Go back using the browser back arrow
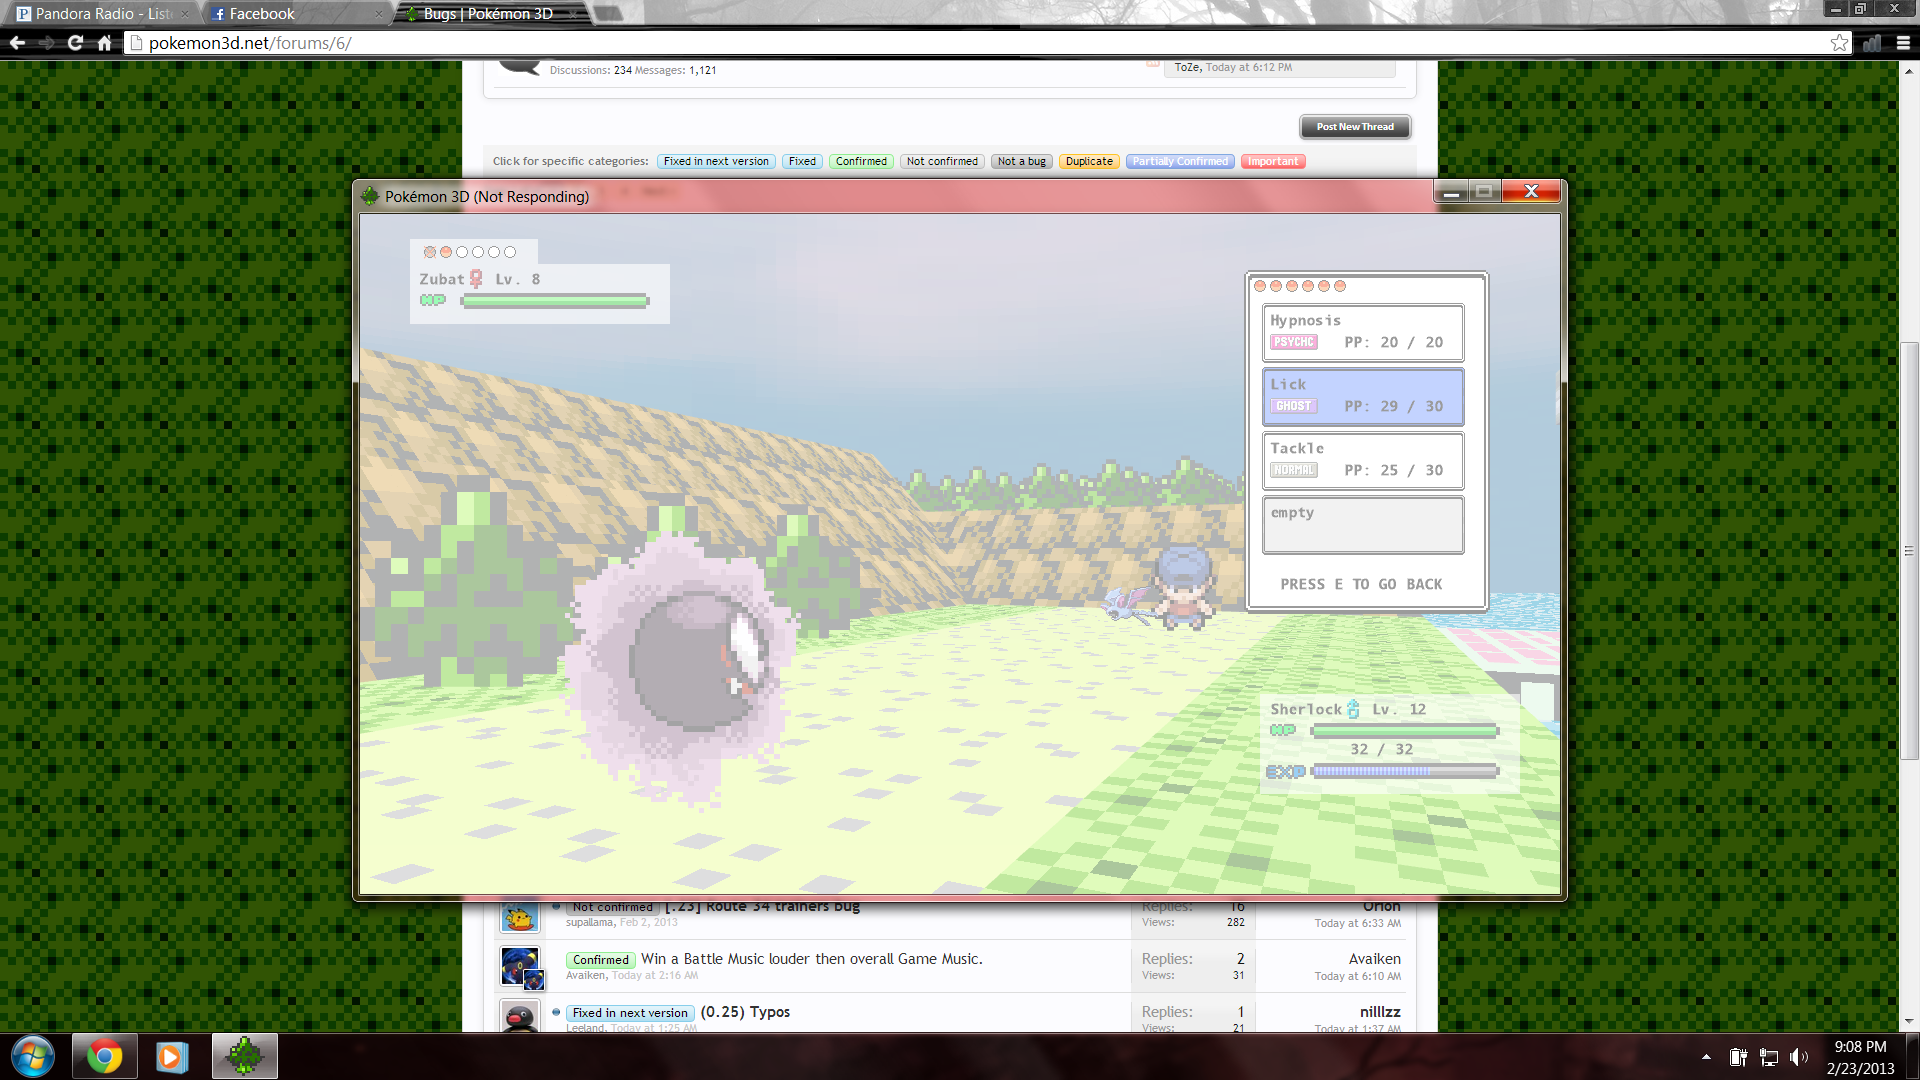The height and width of the screenshot is (1080, 1920). (x=17, y=43)
